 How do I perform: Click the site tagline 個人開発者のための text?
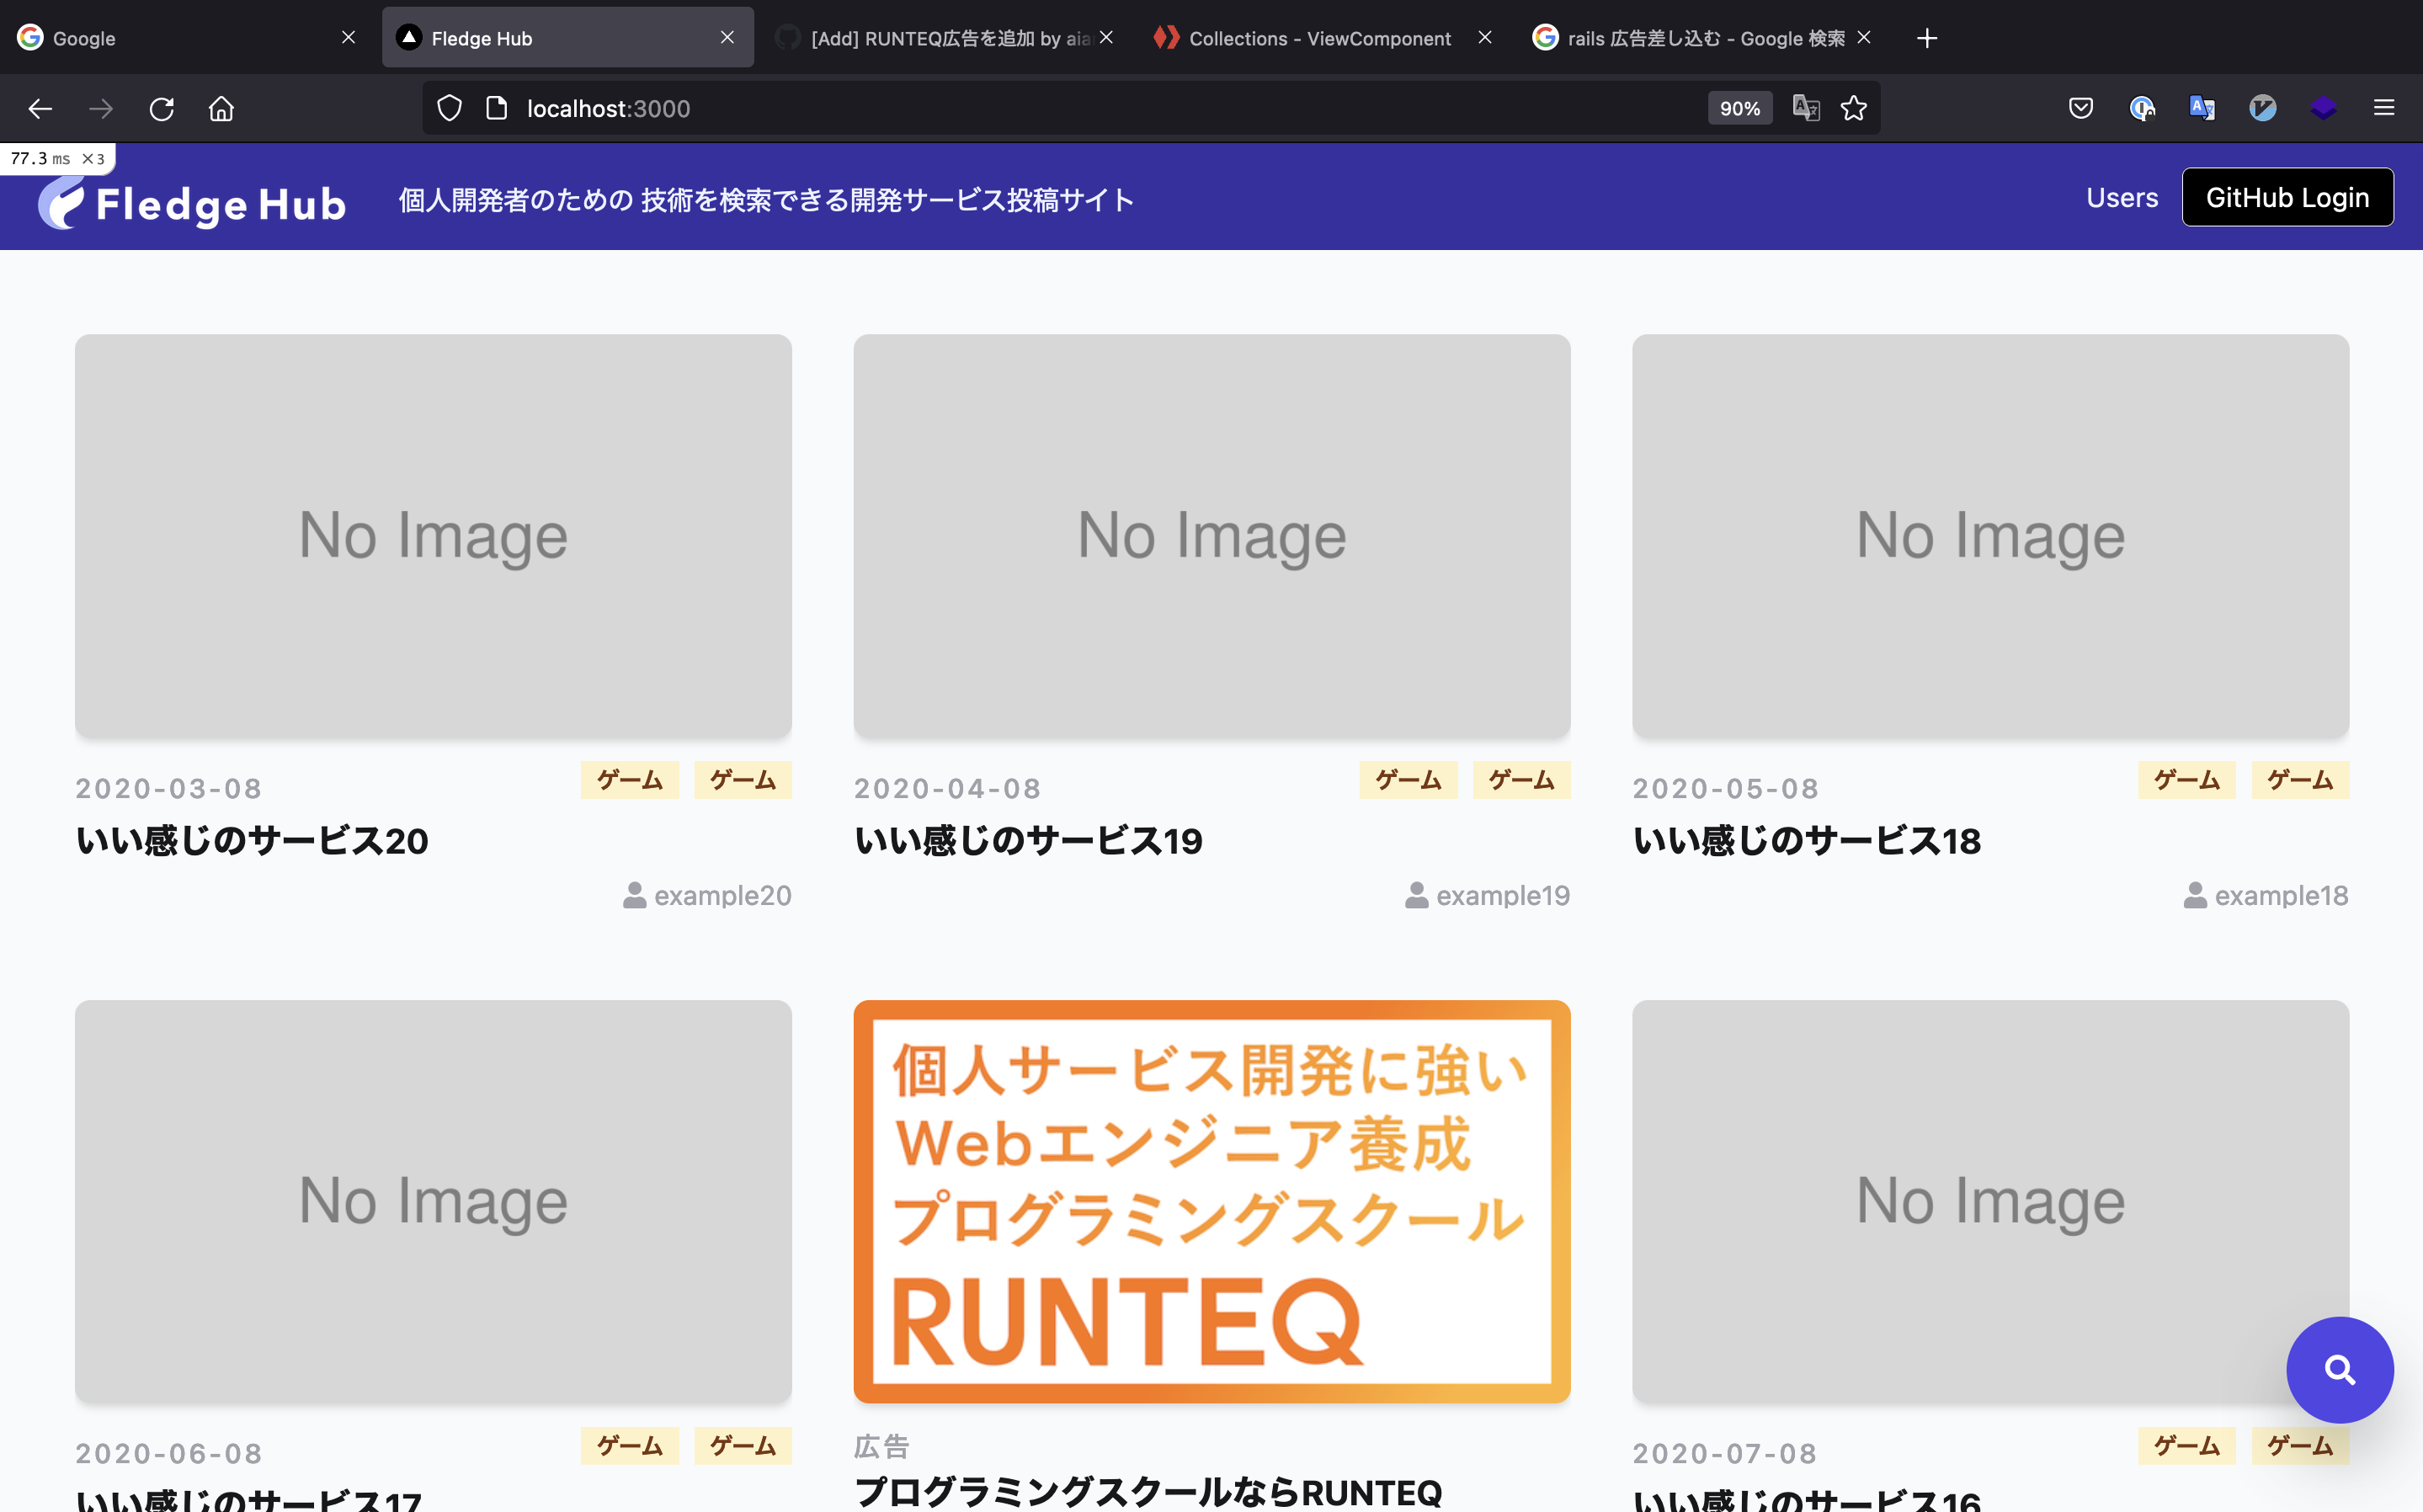[766, 200]
